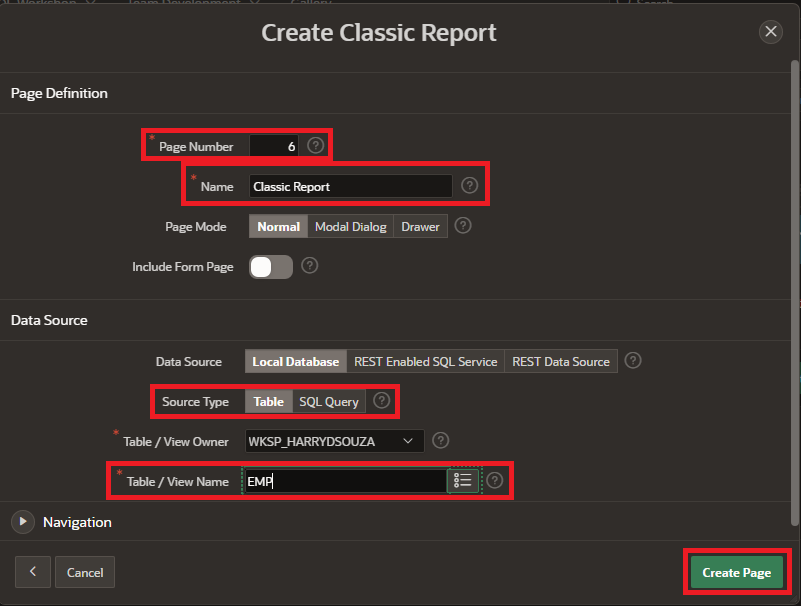Click into the Name text field
This screenshot has height=606, width=801.
tap(350, 186)
